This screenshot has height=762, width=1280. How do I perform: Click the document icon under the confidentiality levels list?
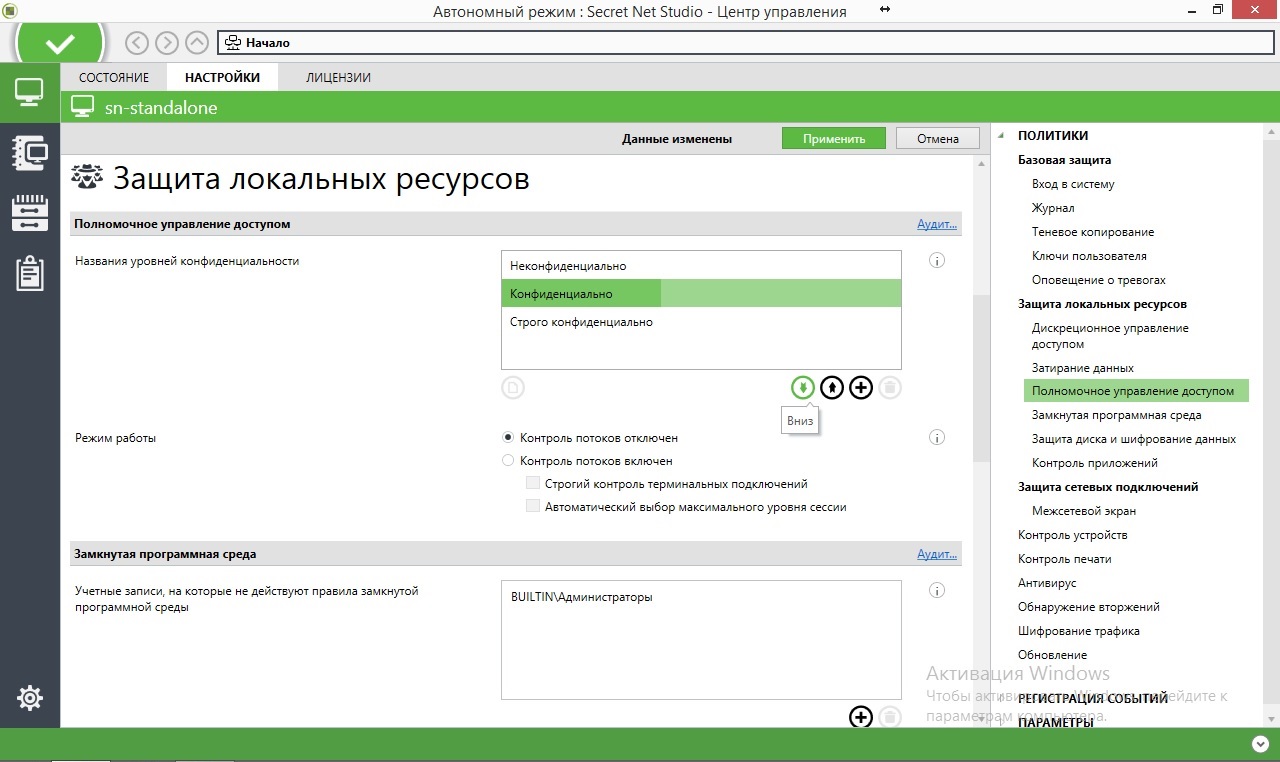(x=513, y=388)
